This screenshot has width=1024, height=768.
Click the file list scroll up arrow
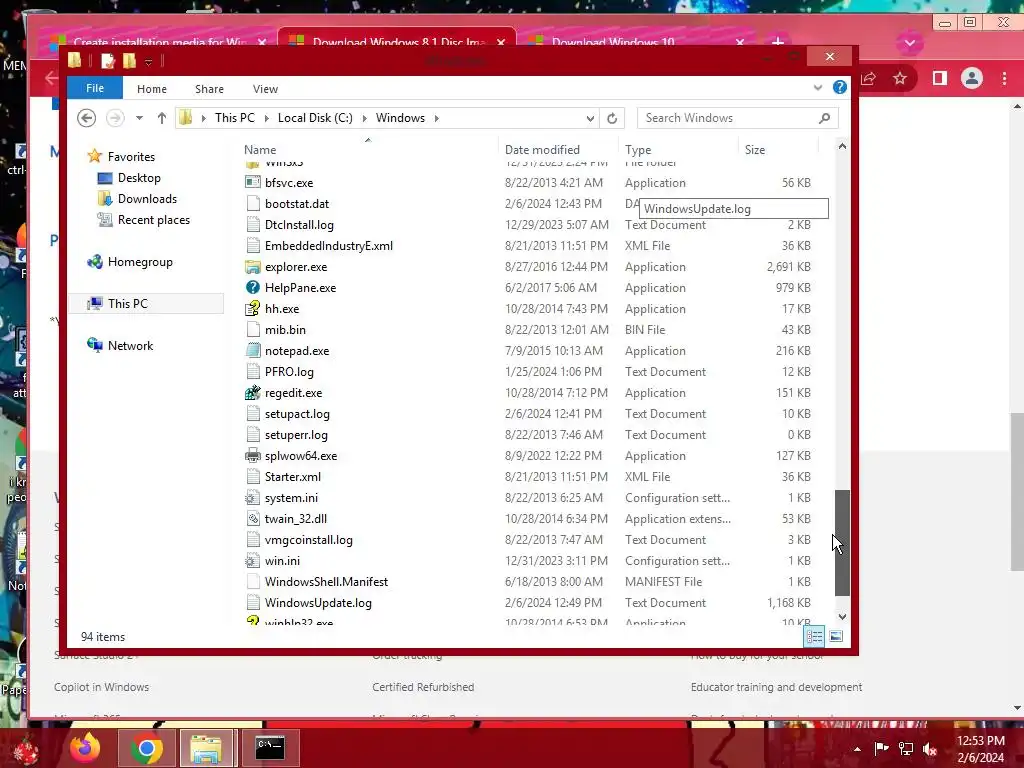pyautogui.click(x=842, y=146)
